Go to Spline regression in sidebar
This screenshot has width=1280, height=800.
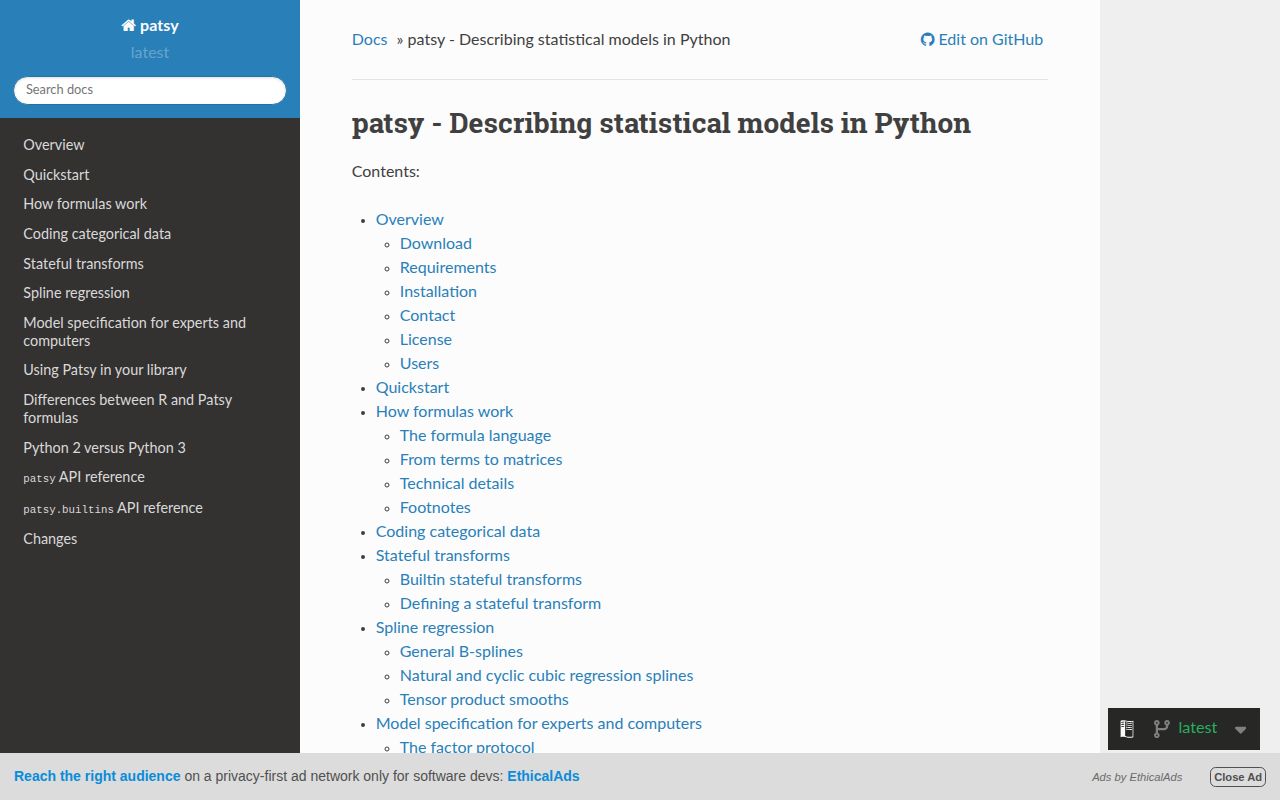tap(150, 293)
